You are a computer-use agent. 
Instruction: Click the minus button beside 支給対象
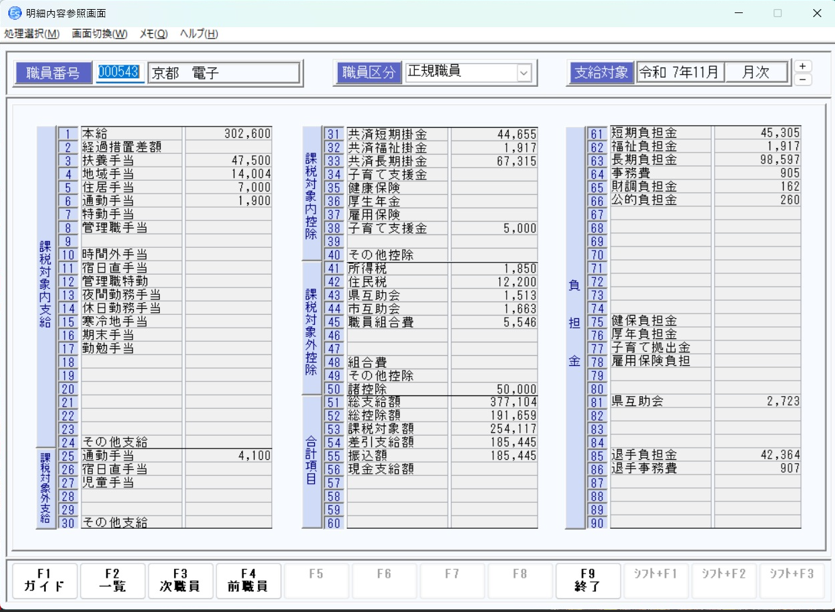point(803,79)
